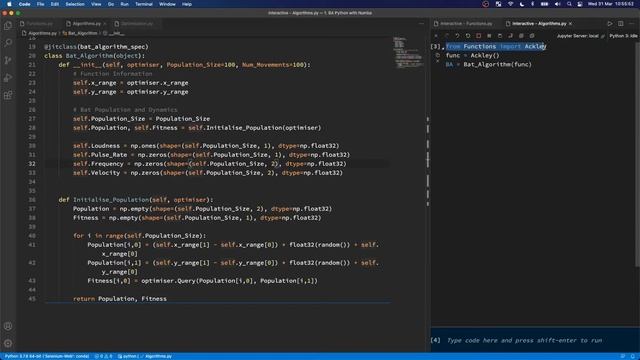Open the File menu
Image resolution: width=640 pixels, height=360 pixels.
pos(40,4)
